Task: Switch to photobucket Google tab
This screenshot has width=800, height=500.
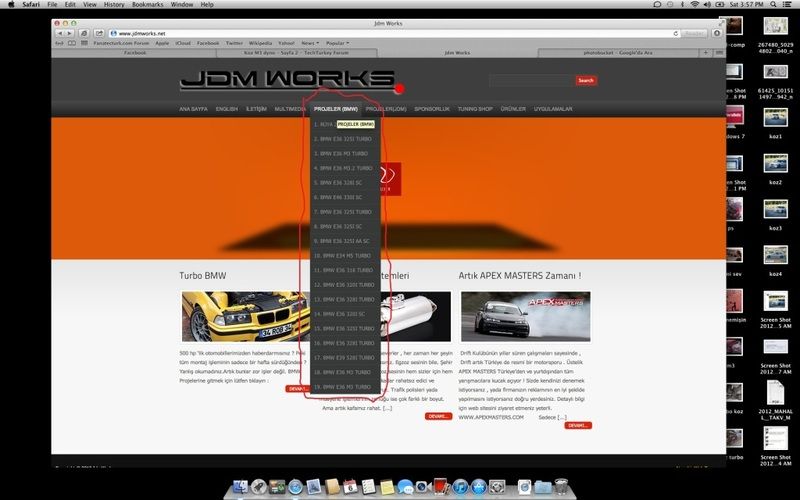Action: coord(618,53)
